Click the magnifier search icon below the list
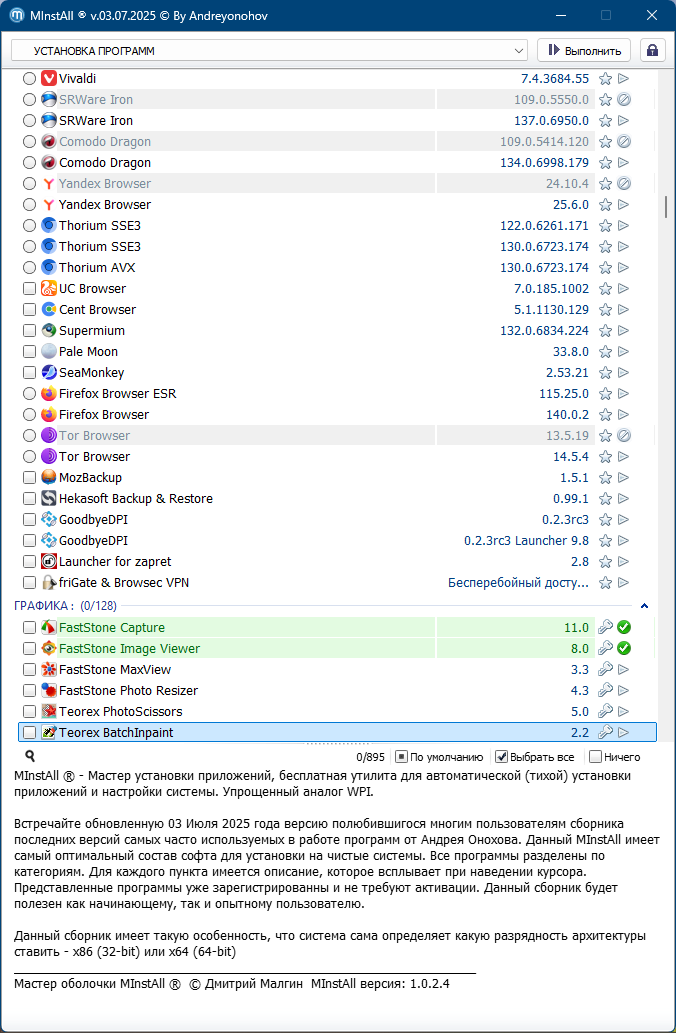 [x=30, y=756]
